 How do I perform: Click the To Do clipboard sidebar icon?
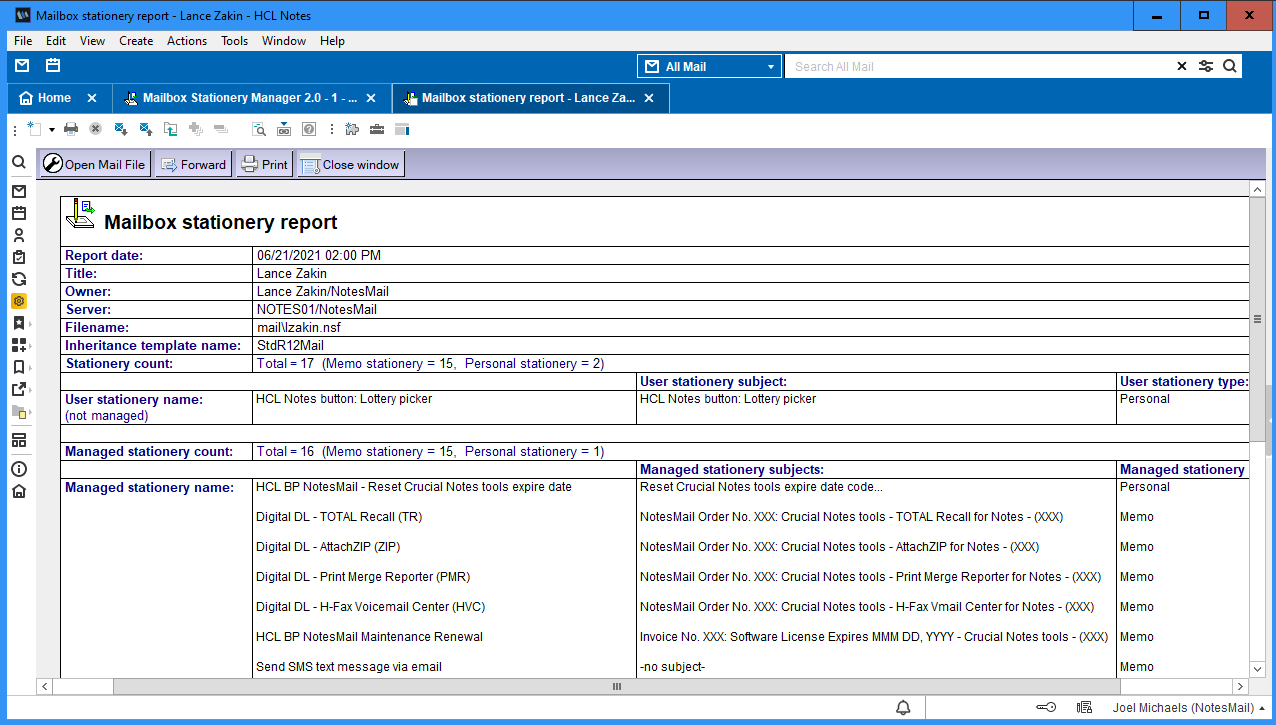pos(19,257)
